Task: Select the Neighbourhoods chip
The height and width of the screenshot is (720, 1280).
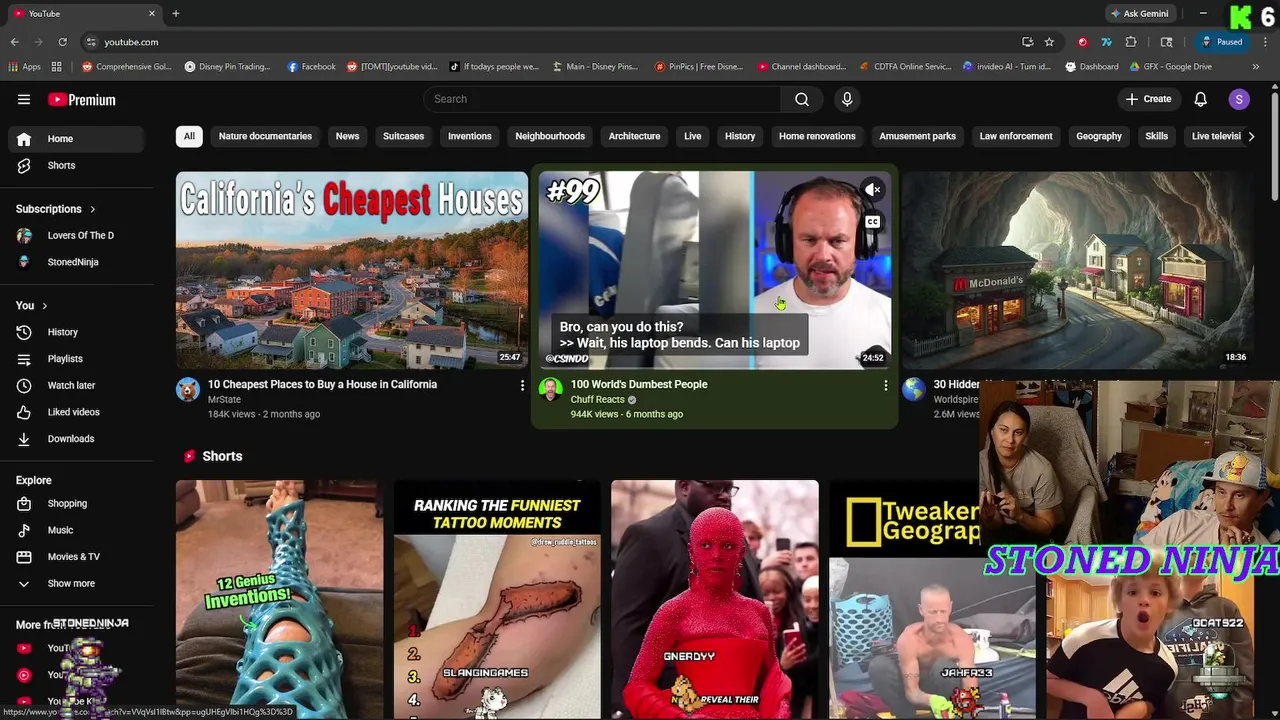Action: (550, 136)
